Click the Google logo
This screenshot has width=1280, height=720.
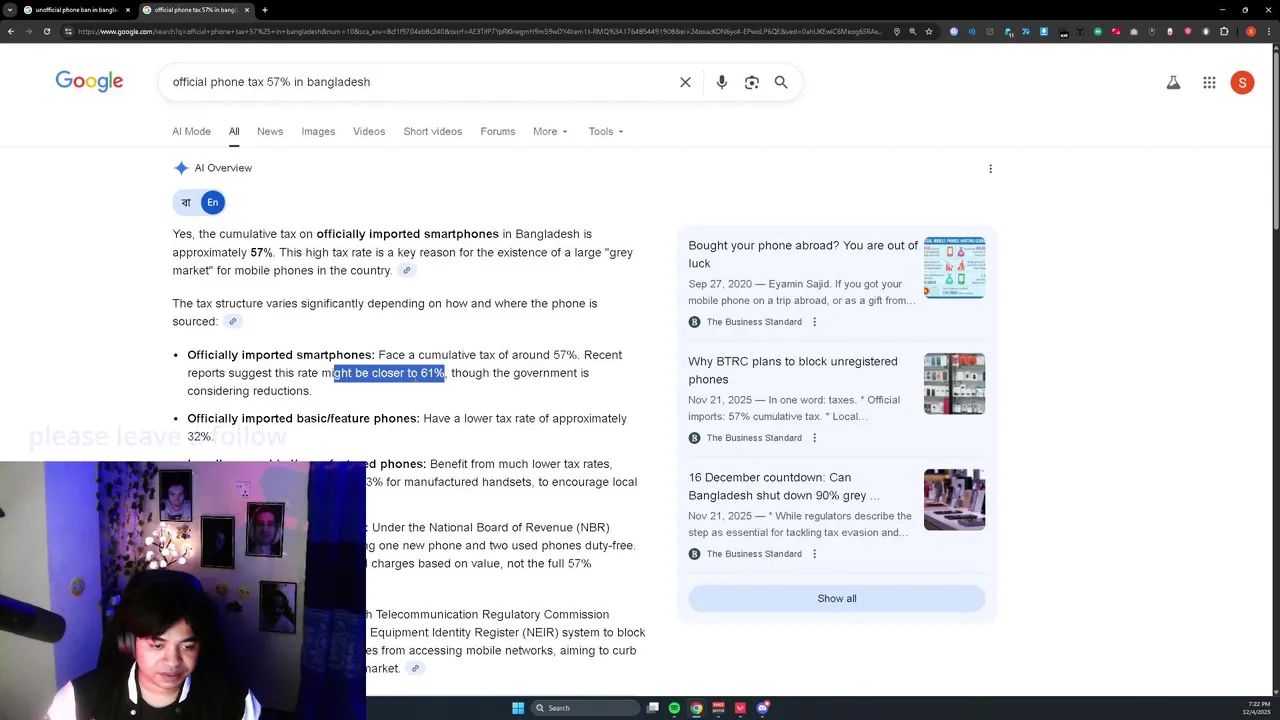89,82
